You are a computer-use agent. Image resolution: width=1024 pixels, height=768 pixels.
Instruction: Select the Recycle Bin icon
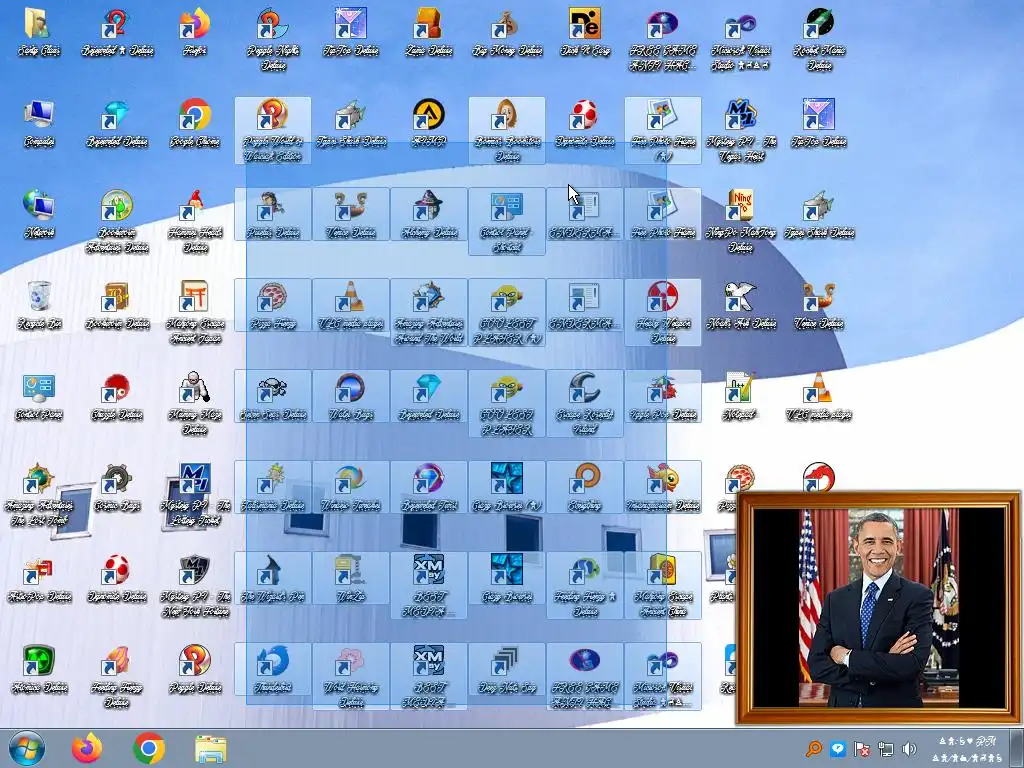point(39,306)
